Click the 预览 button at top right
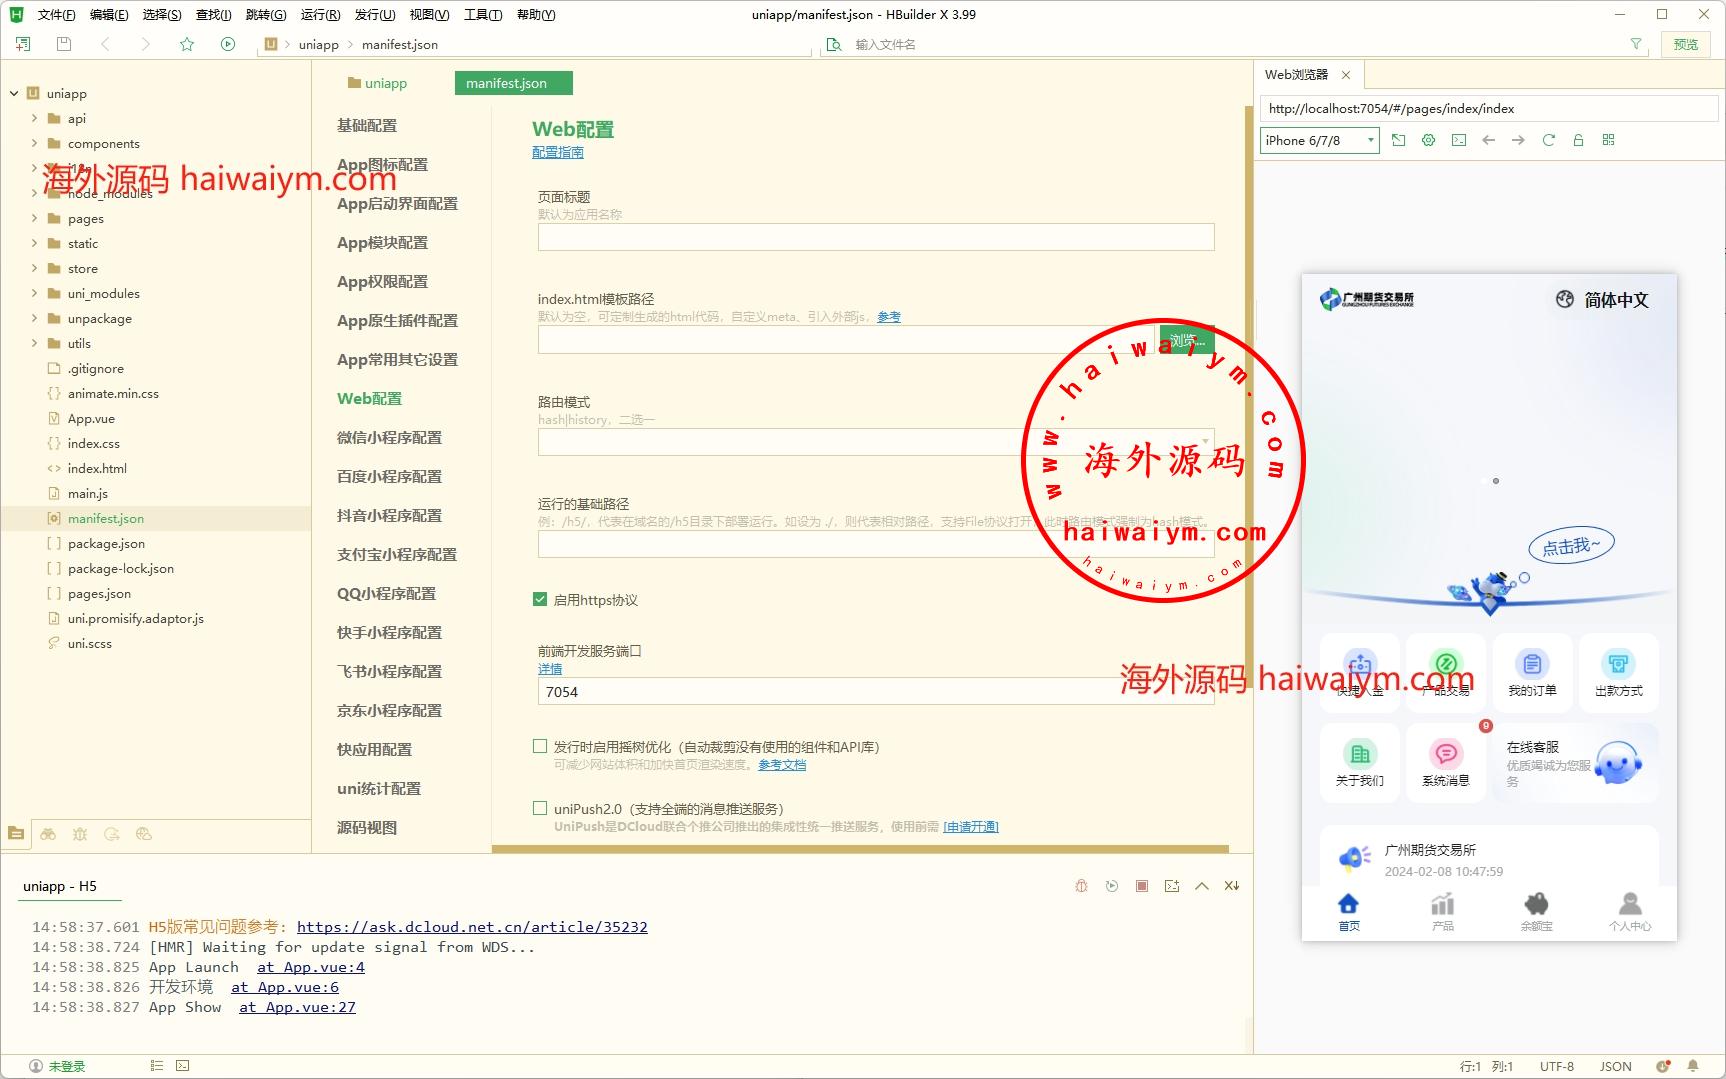 [x=1685, y=44]
